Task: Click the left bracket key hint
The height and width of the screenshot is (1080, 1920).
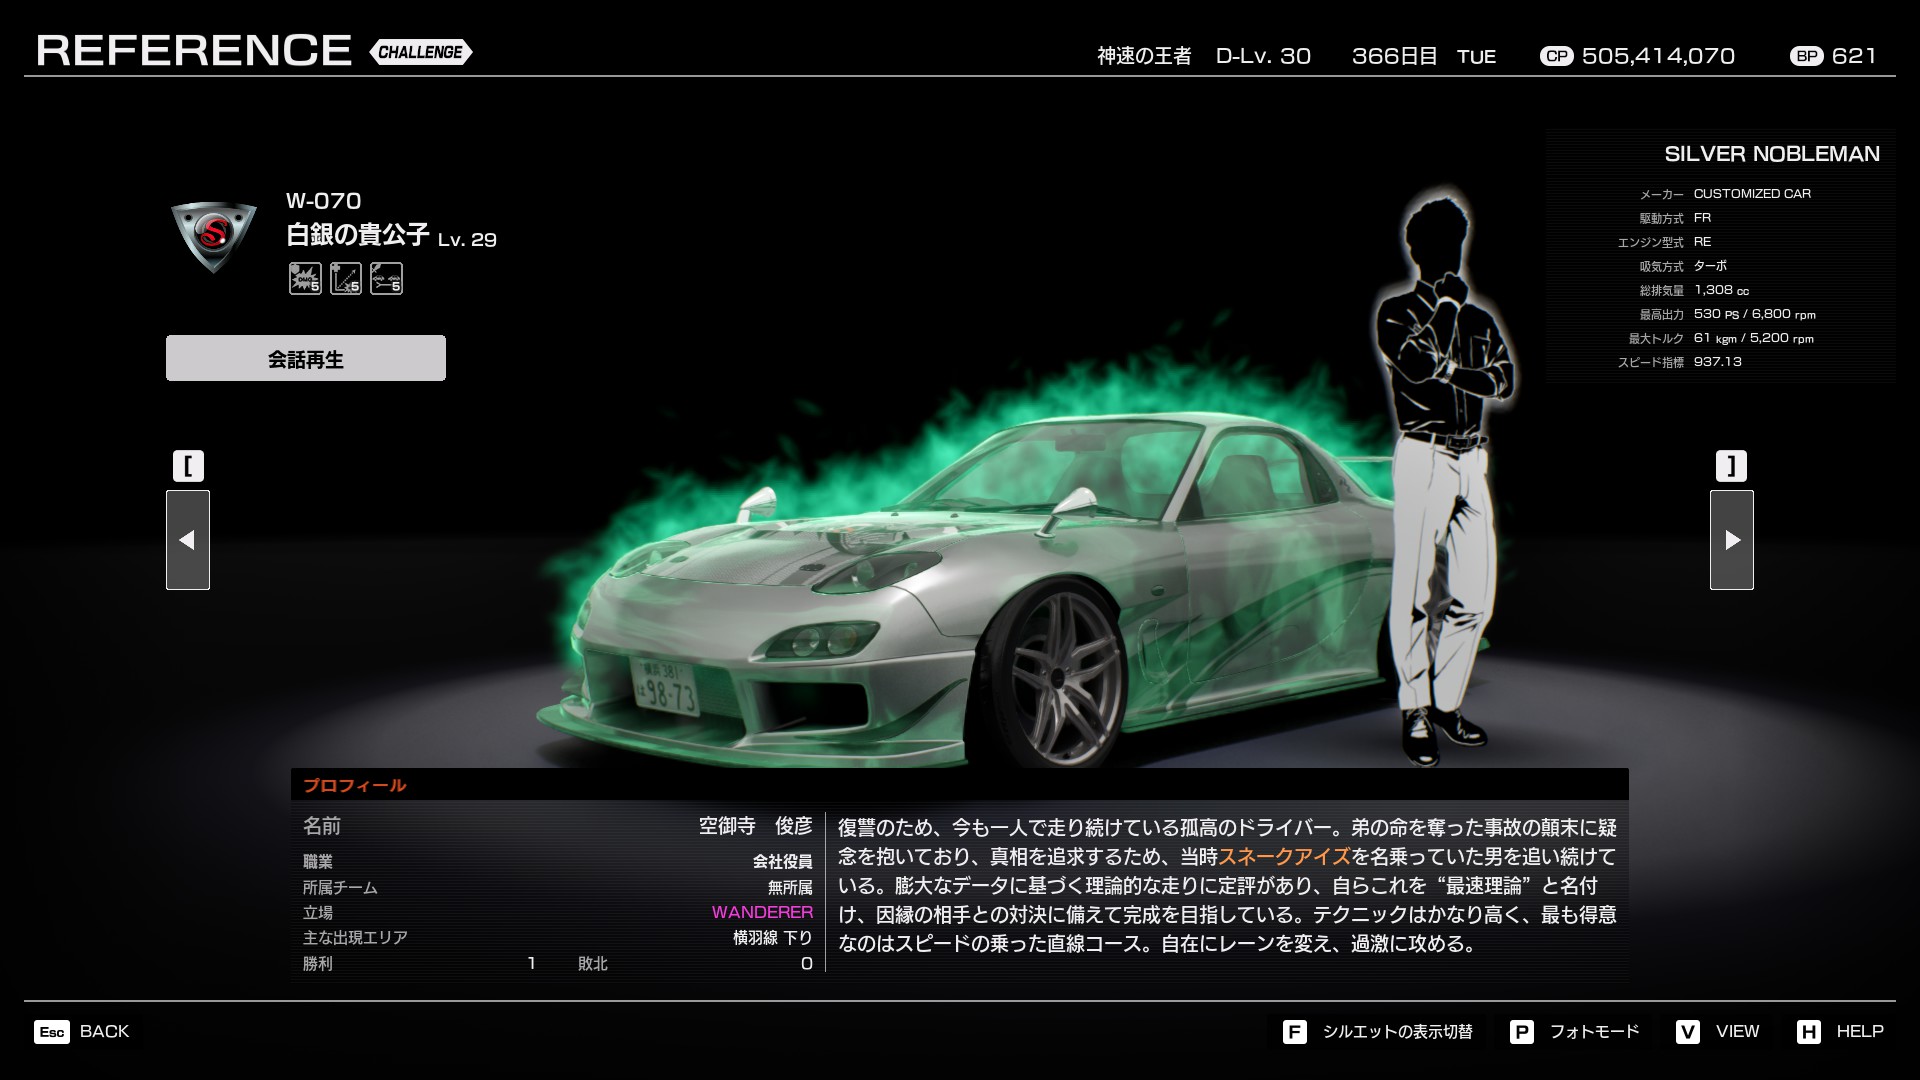Action: tap(188, 466)
